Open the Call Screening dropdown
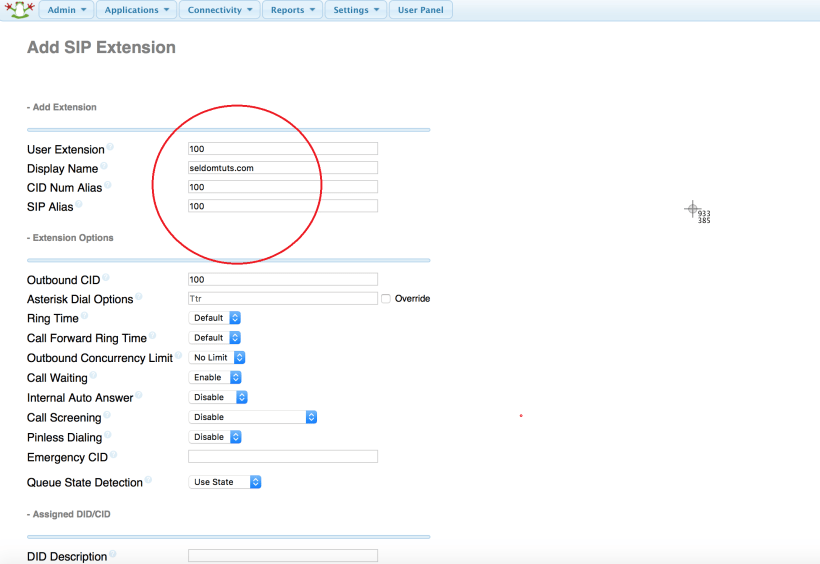The height and width of the screenshot is (564, 820). coord(253,417)
